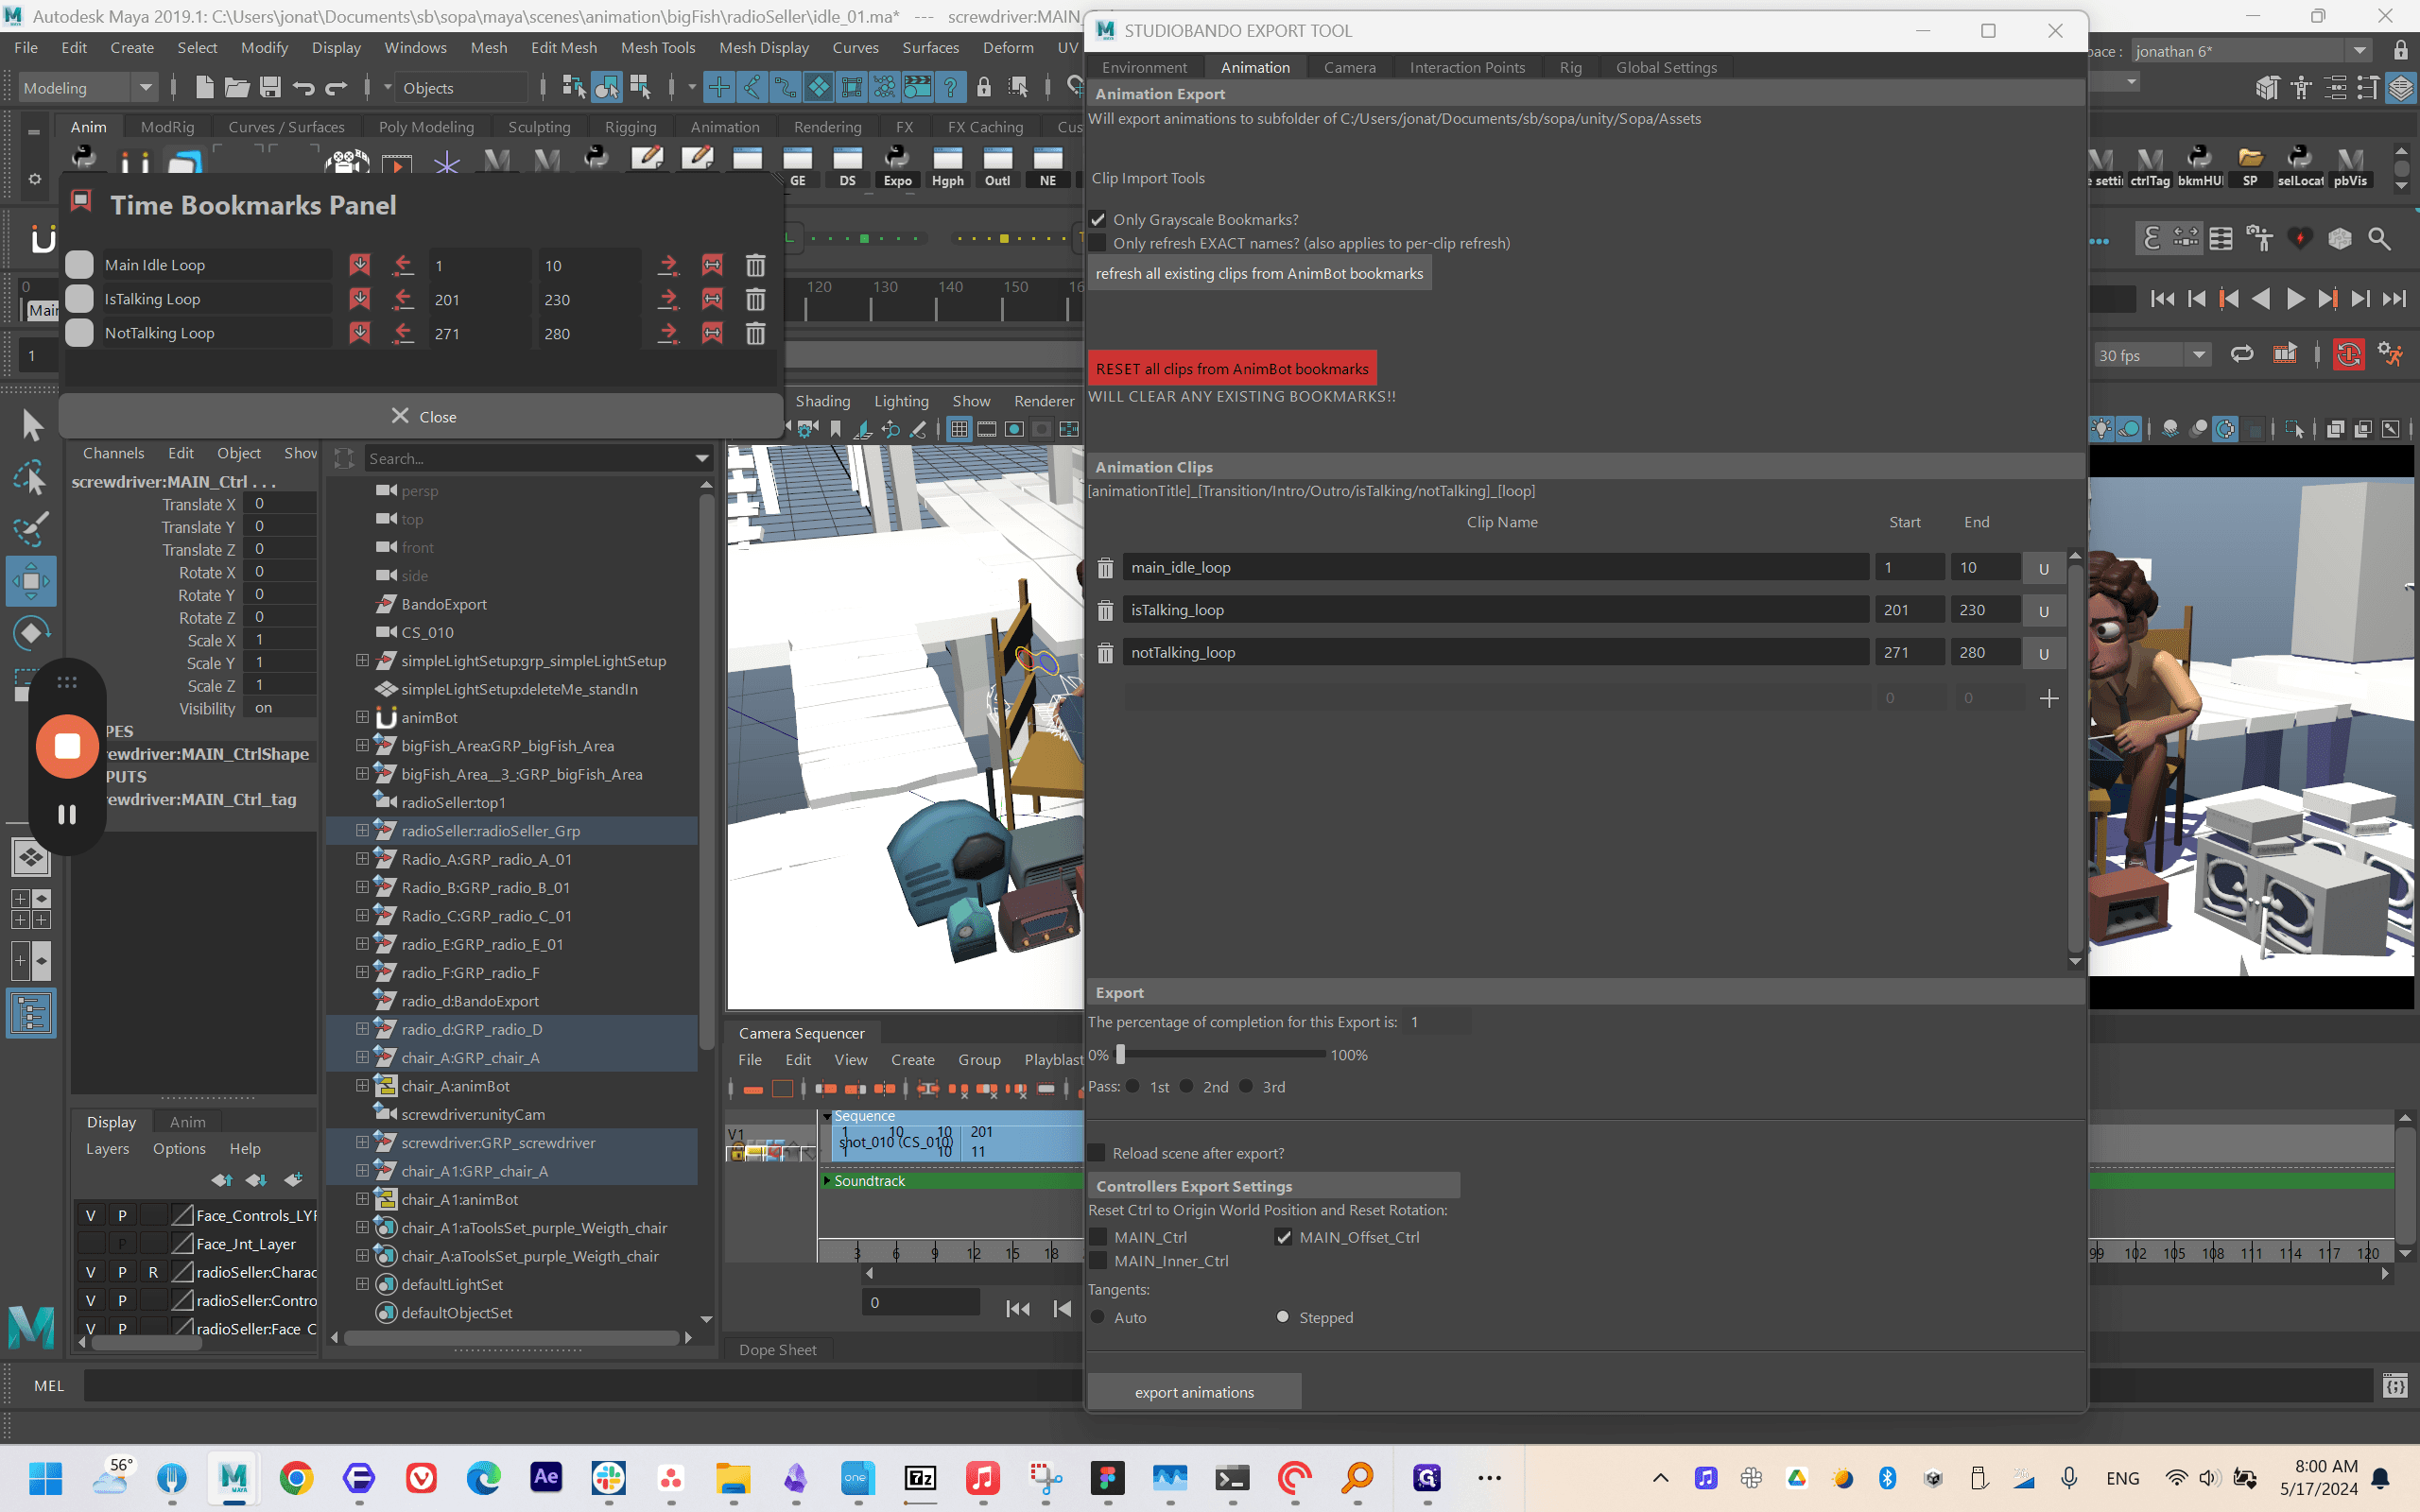Expand defaultLightSet in outliner

click(x=362, y=1284)
